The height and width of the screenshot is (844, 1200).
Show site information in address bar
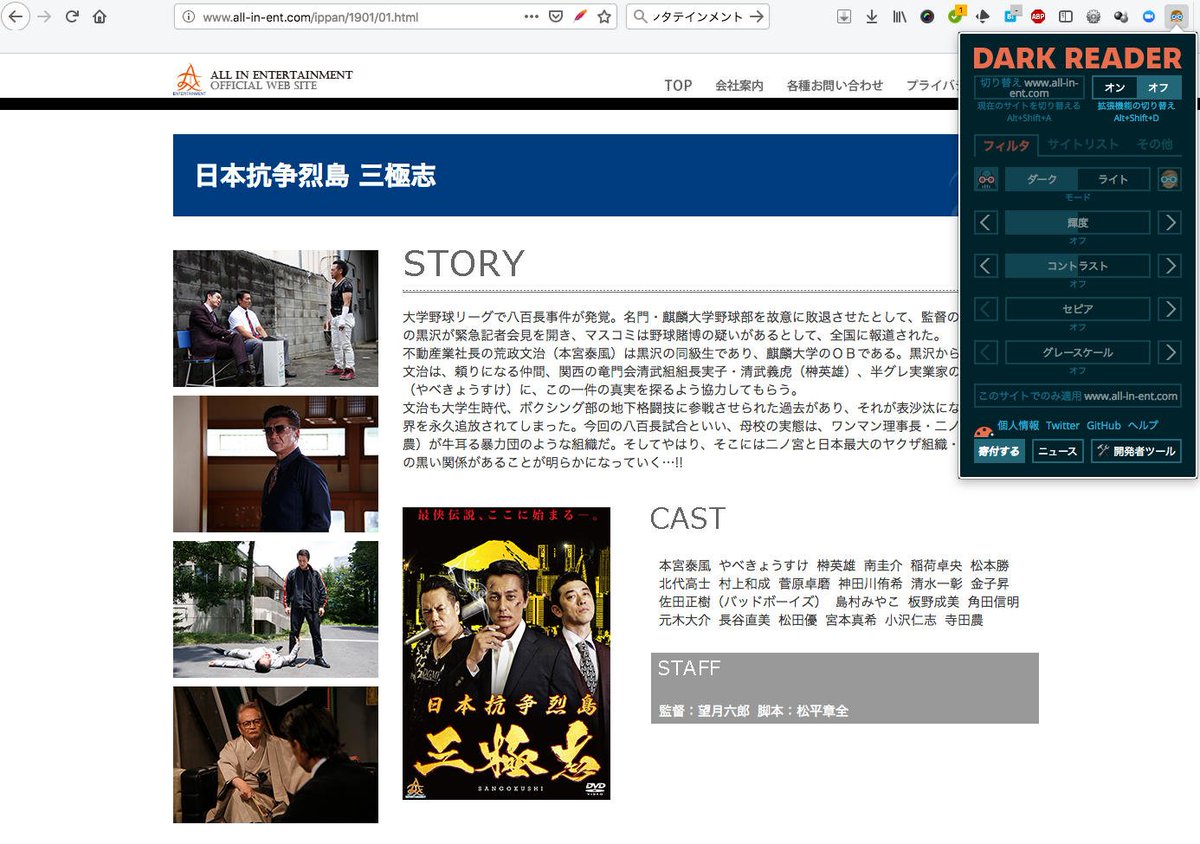[x=187, y=17]
